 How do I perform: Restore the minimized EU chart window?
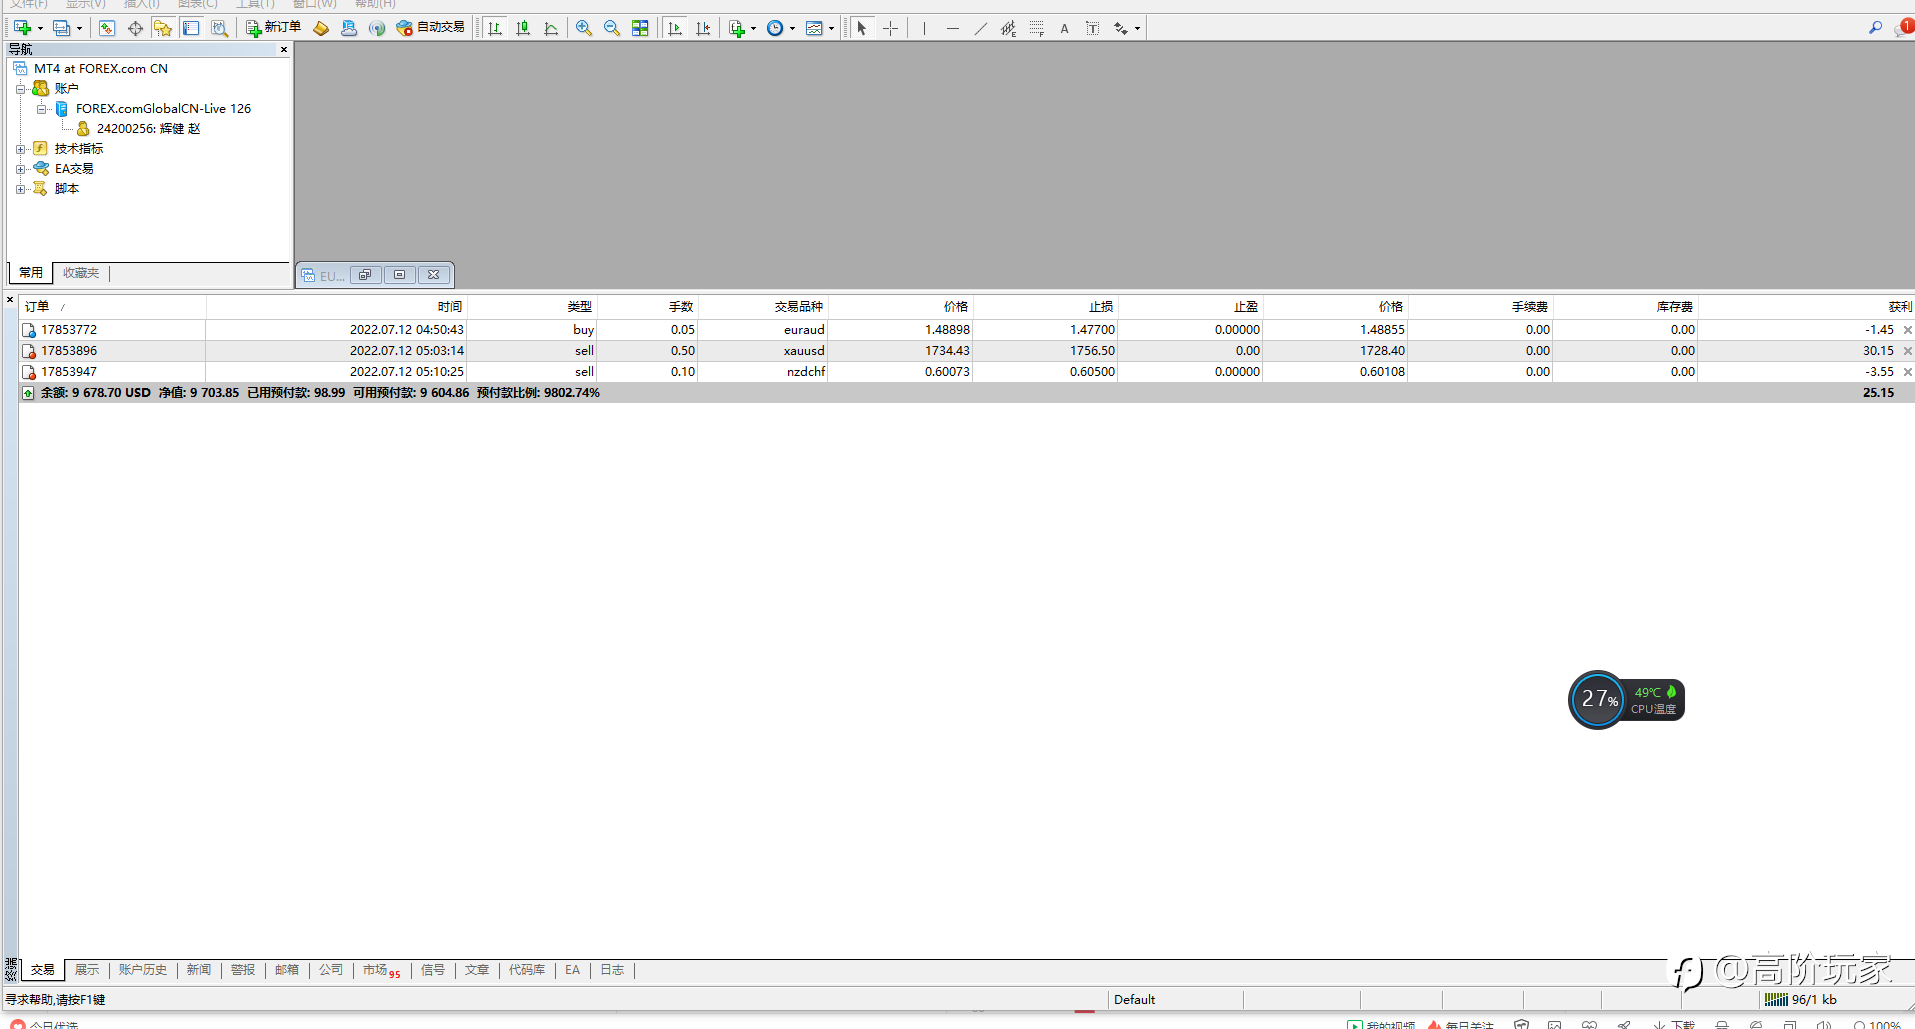pos(365,275)
